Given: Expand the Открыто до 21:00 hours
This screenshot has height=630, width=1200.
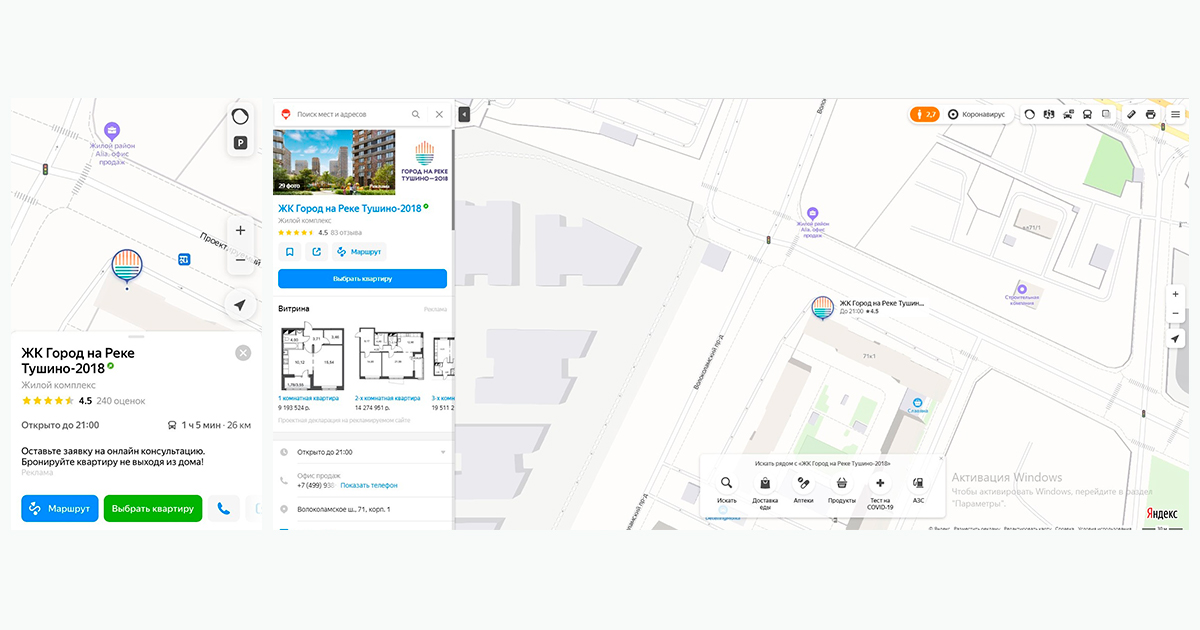Looking at the screenshot, I should 362,452.
